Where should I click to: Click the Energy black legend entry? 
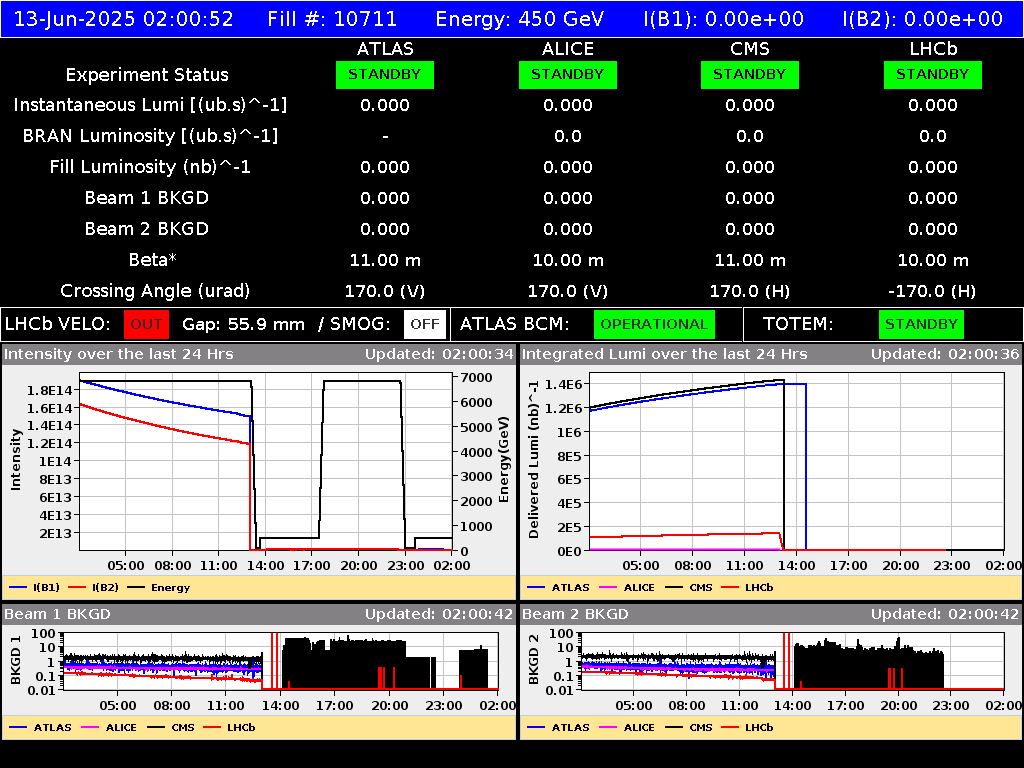159,588
